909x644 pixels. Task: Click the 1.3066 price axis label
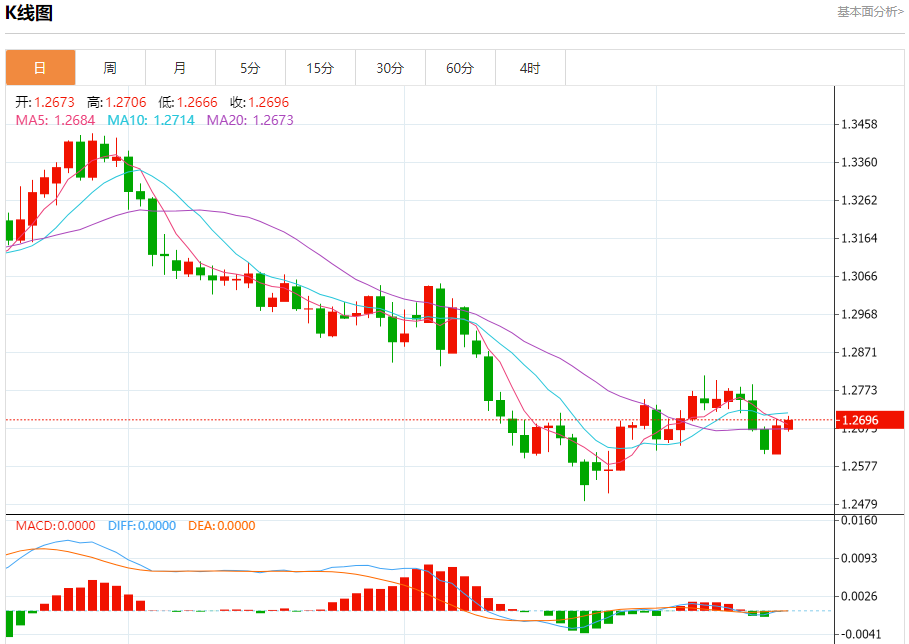(859, 276)
